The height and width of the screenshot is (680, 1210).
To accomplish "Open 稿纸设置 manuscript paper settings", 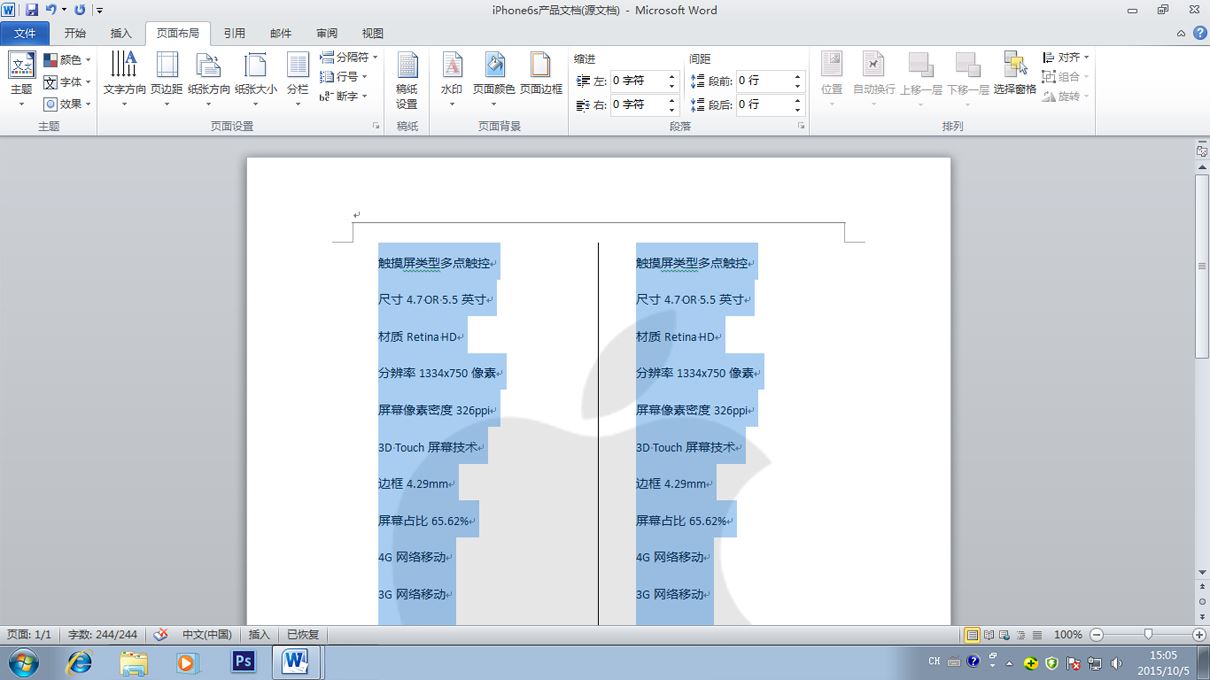I will click(407, 80).
